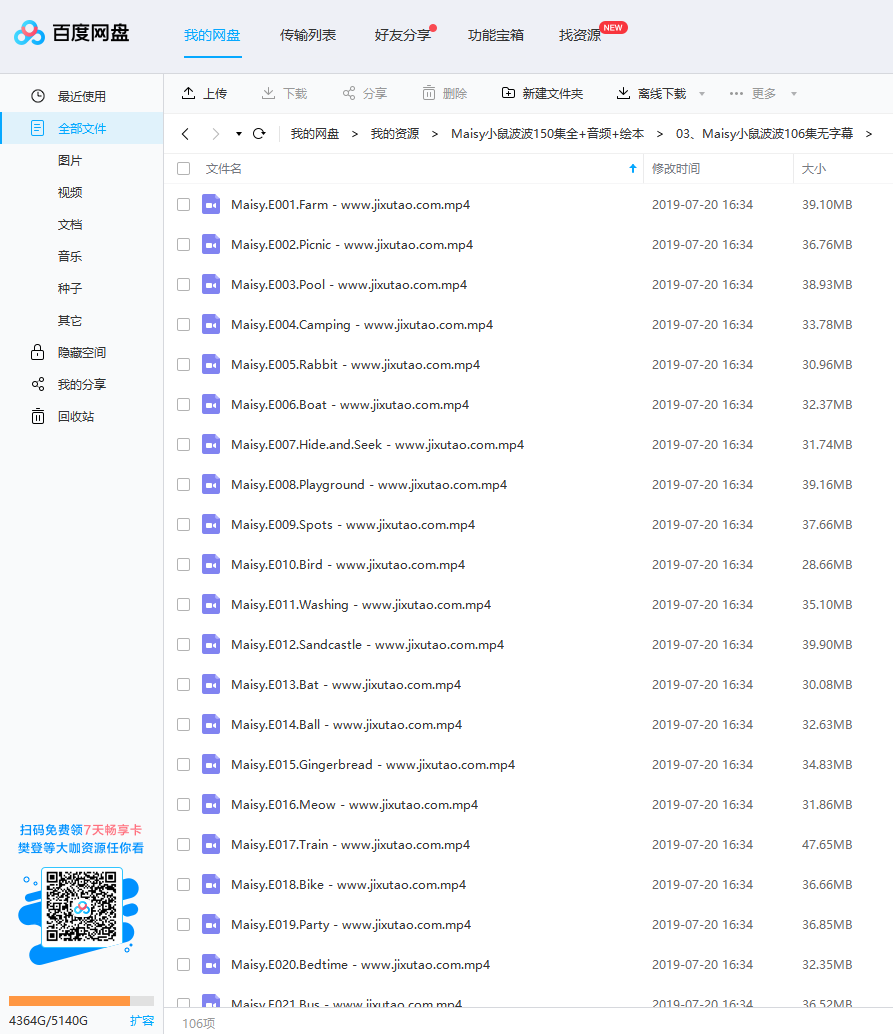Screen dimensions: 893x1034
Task: Click video icon of Maisy.E004.Camping
Action: pyautogui.click(x=211, y=324)
